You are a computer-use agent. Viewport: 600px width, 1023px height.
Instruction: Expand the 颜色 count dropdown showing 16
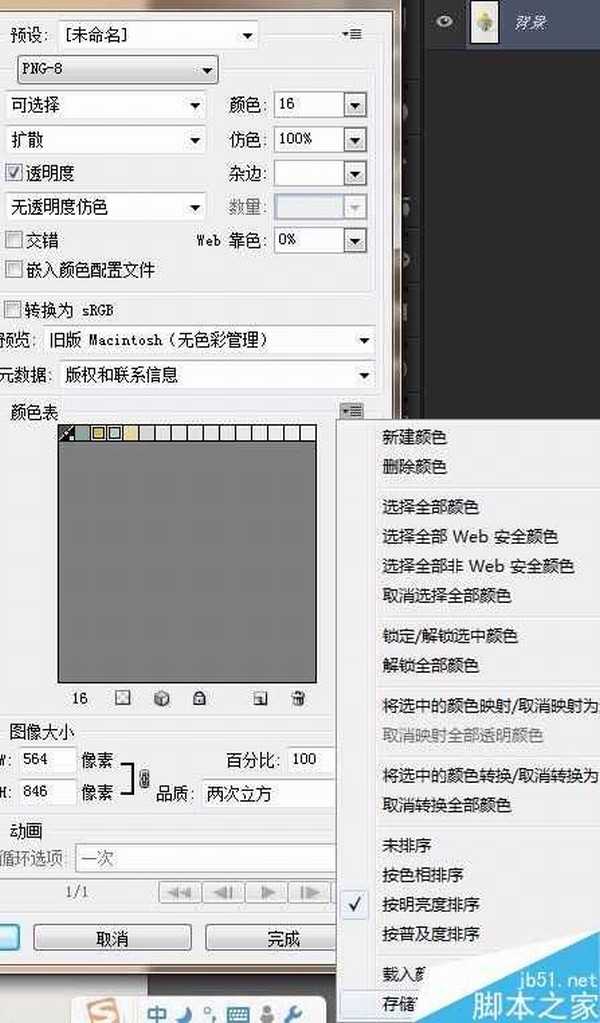pyautogui.click(x=354, y=105)
